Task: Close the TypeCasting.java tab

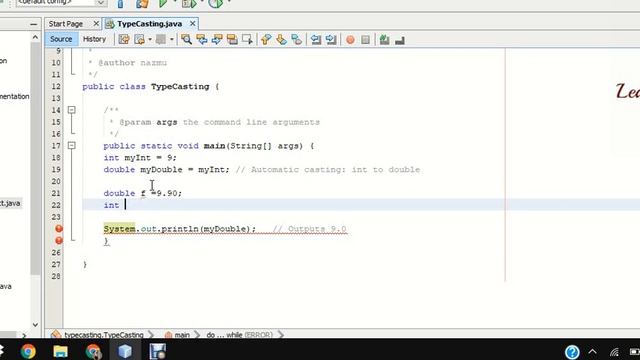Action: [x=192, y=24]
